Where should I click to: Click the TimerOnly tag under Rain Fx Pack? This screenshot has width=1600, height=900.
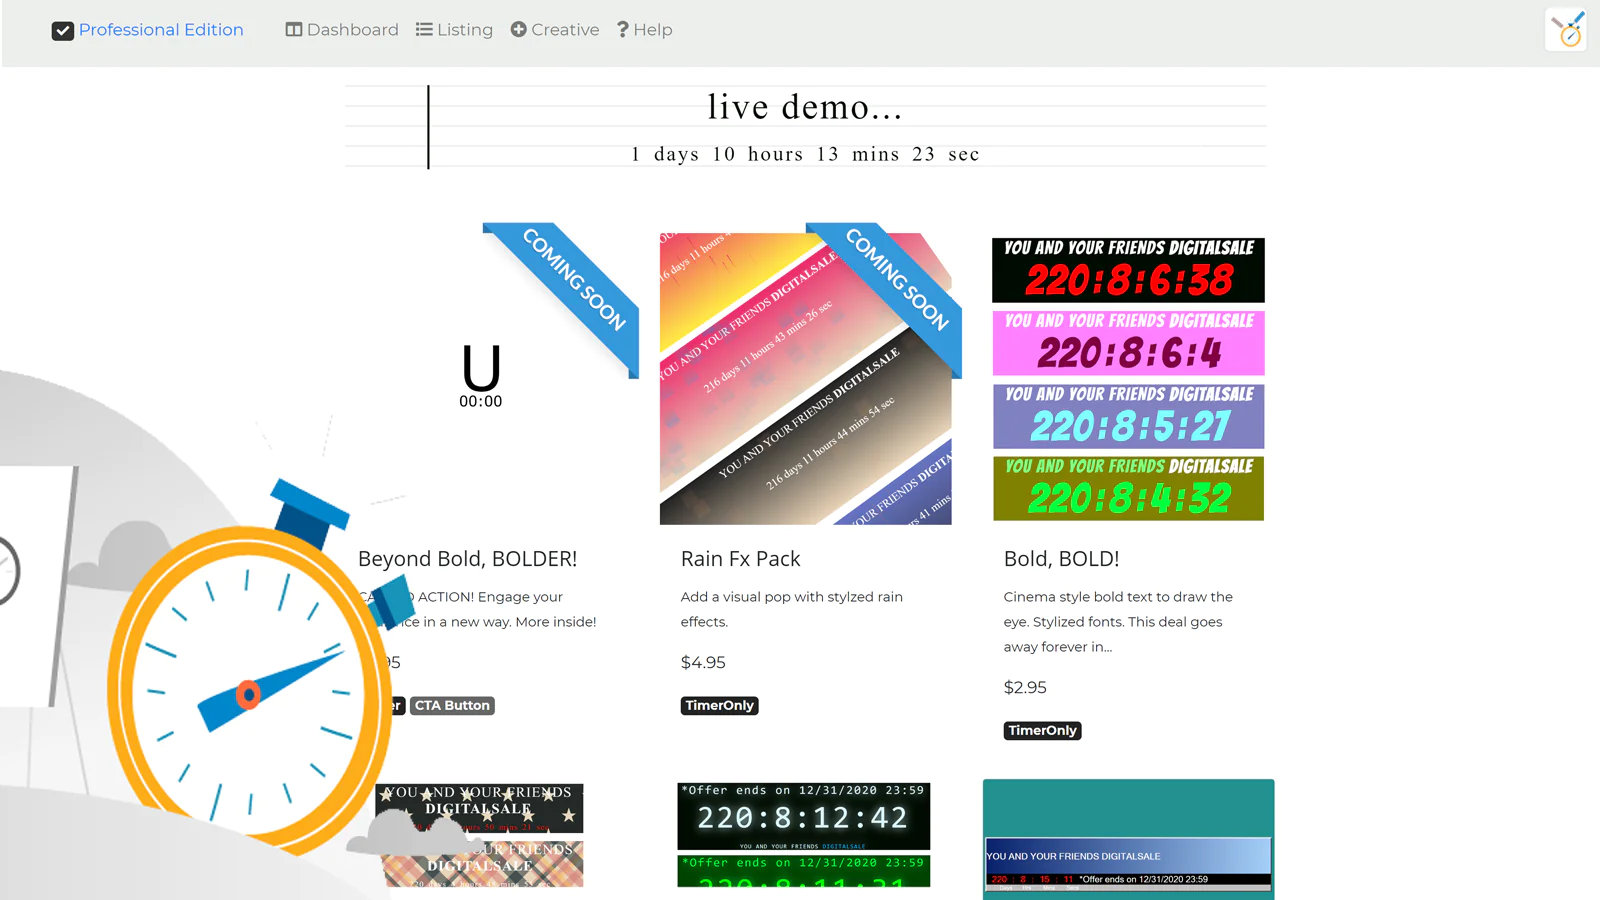(x=719, y=705)
